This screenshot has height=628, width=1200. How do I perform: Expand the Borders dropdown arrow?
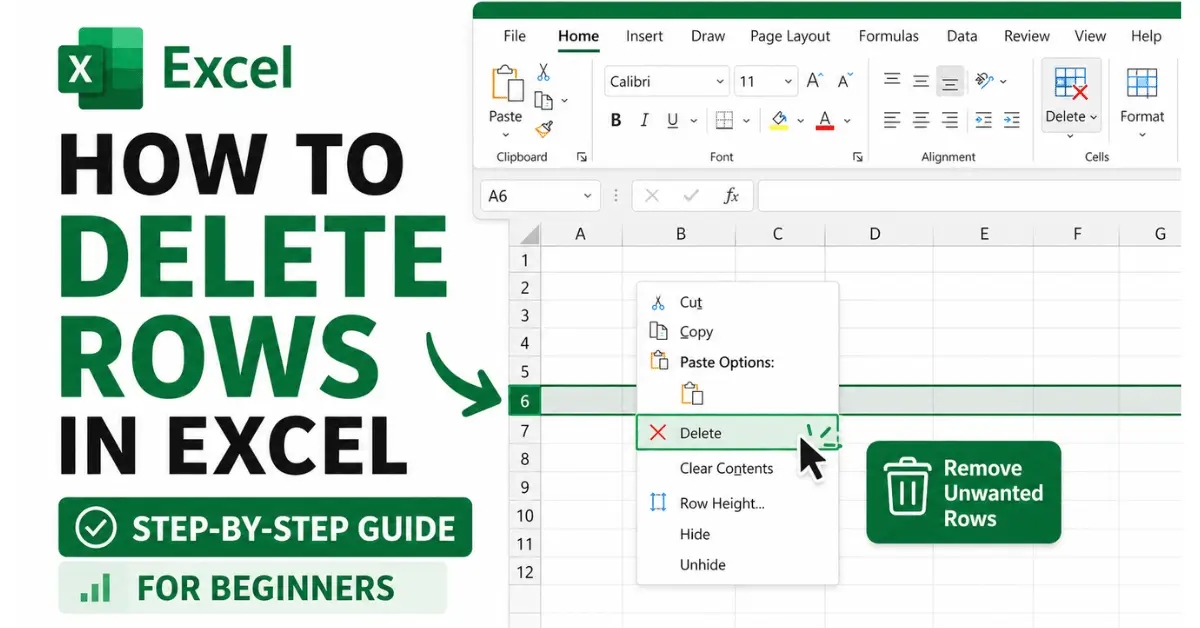tap(747, 121)
